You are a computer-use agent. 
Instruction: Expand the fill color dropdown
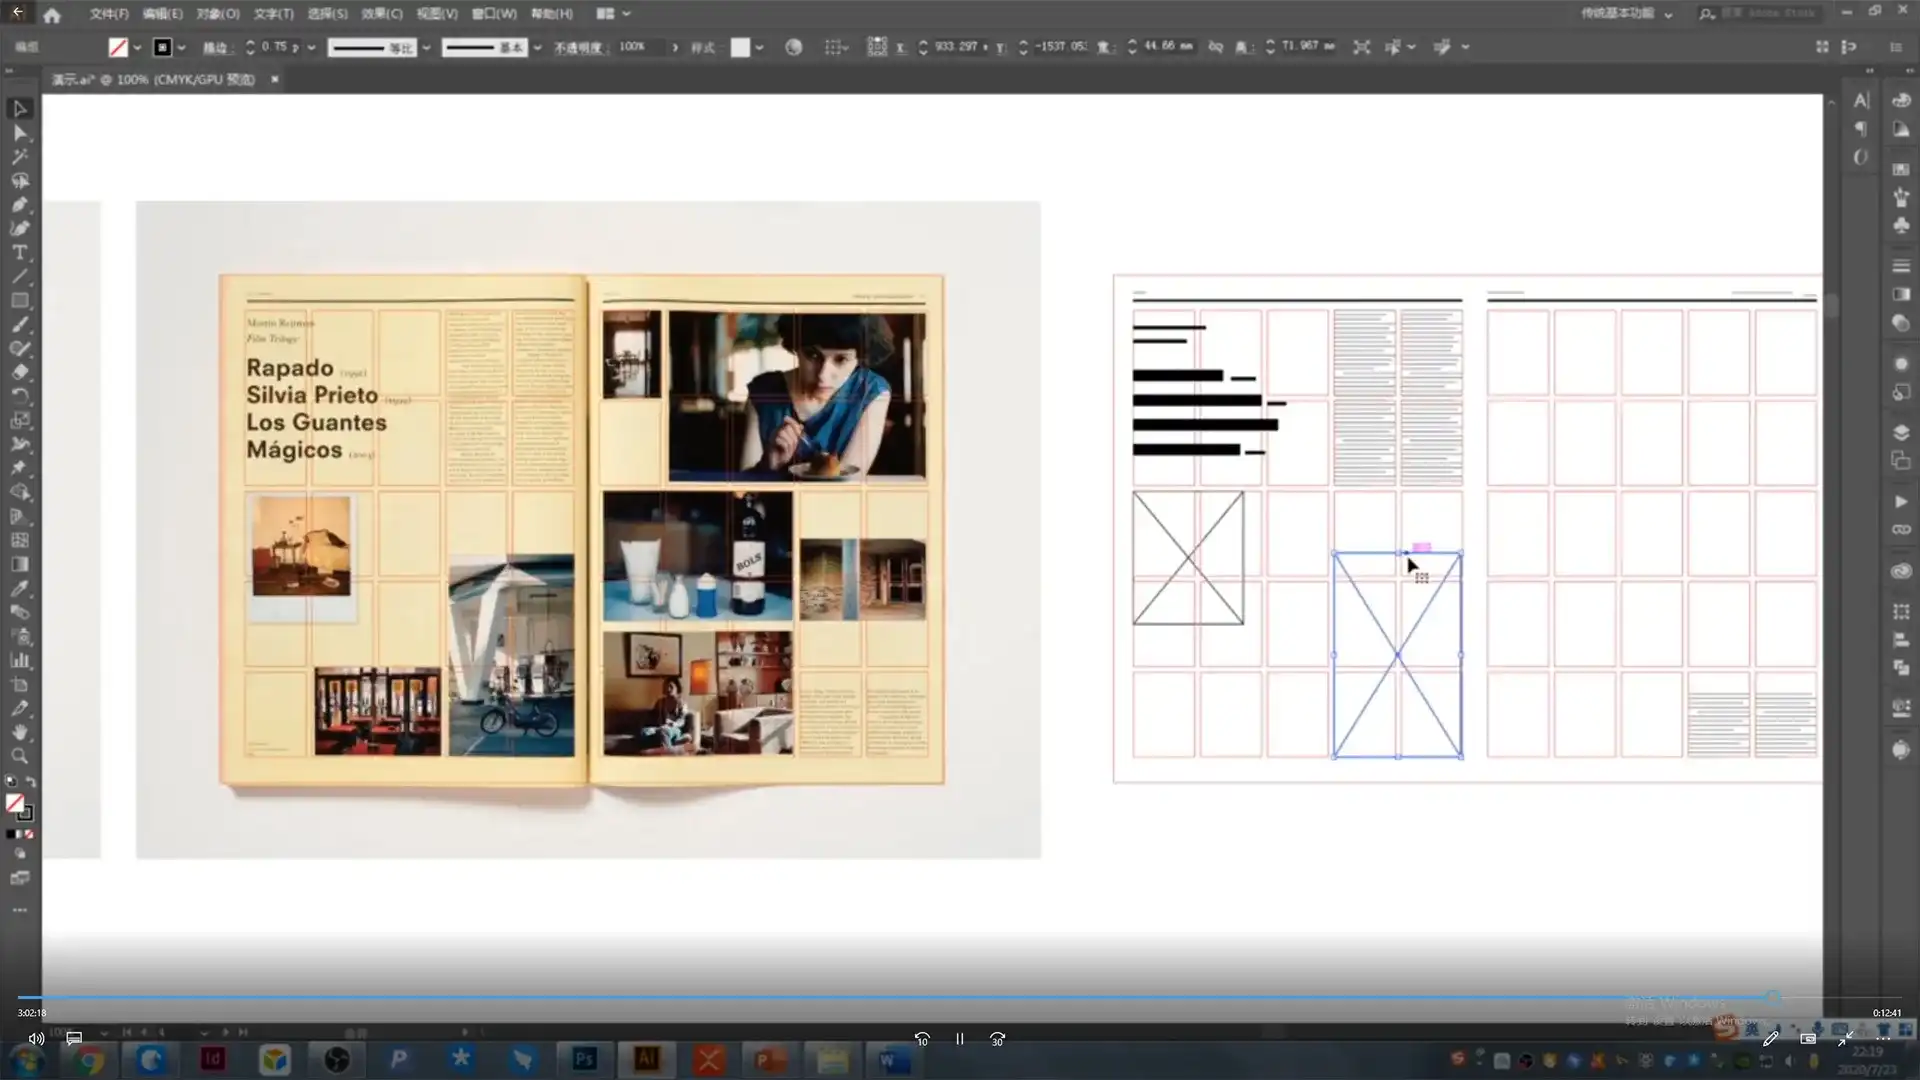pyautogui.click(x=137, y=47)
